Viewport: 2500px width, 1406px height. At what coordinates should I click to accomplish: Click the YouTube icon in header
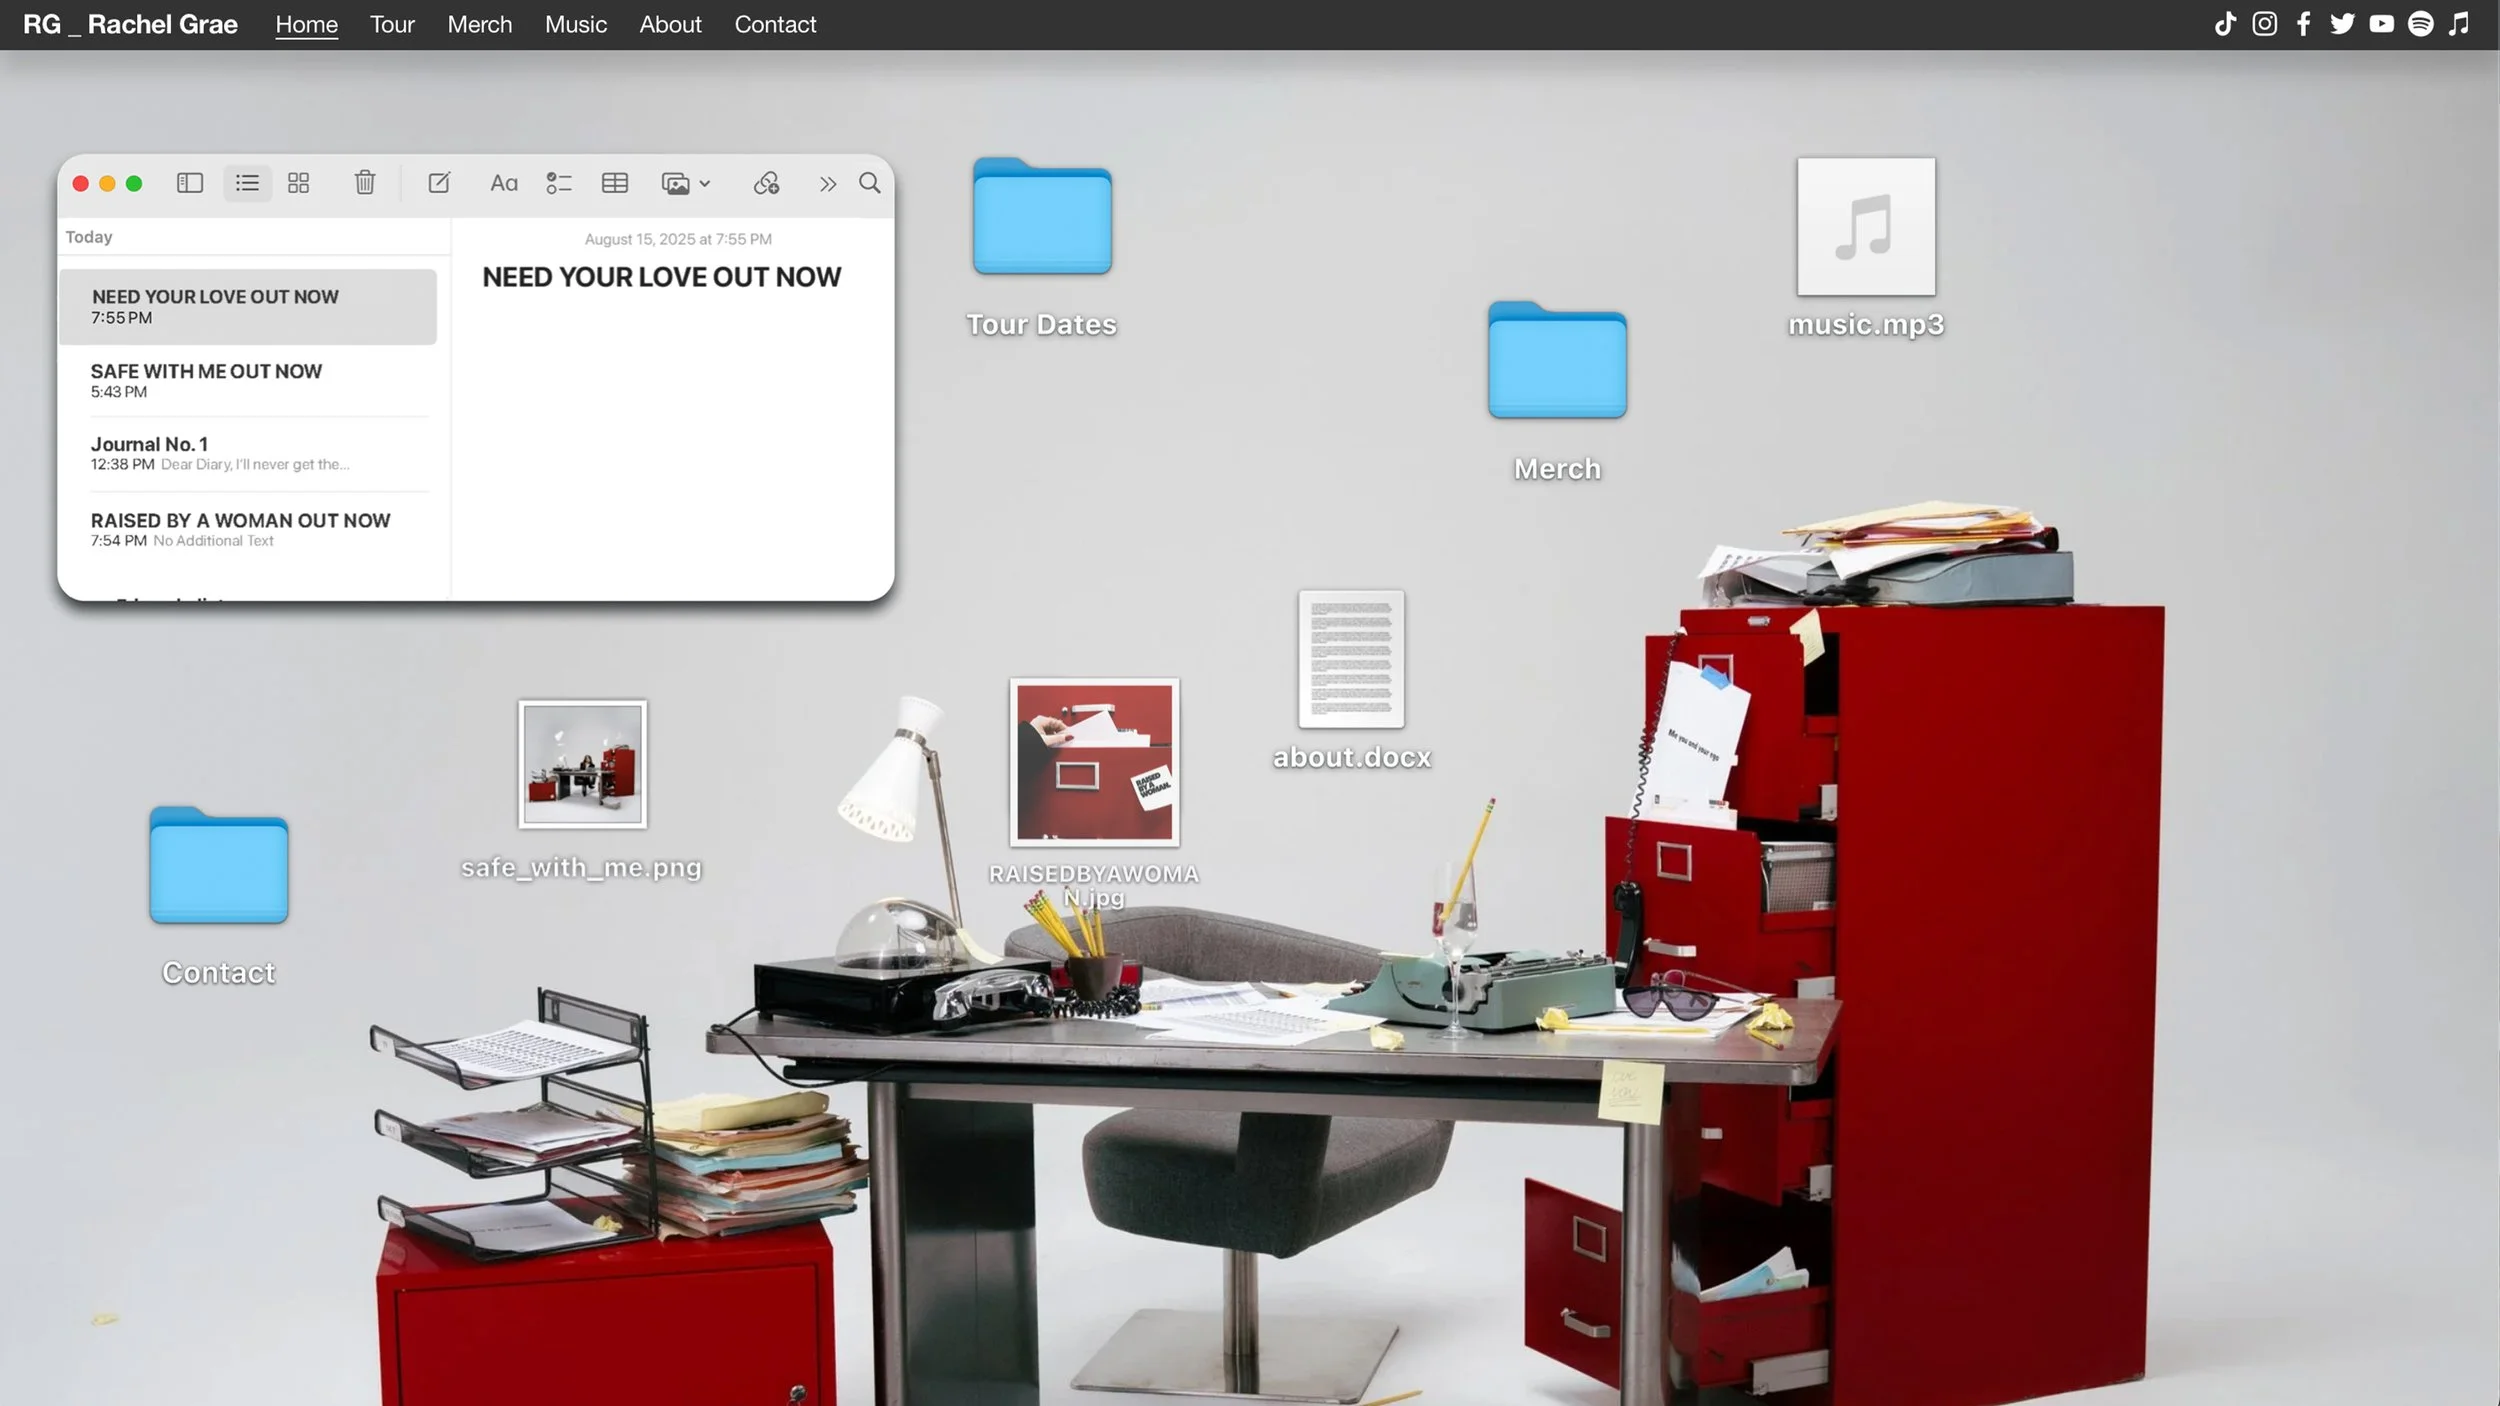click(2381, 24)
